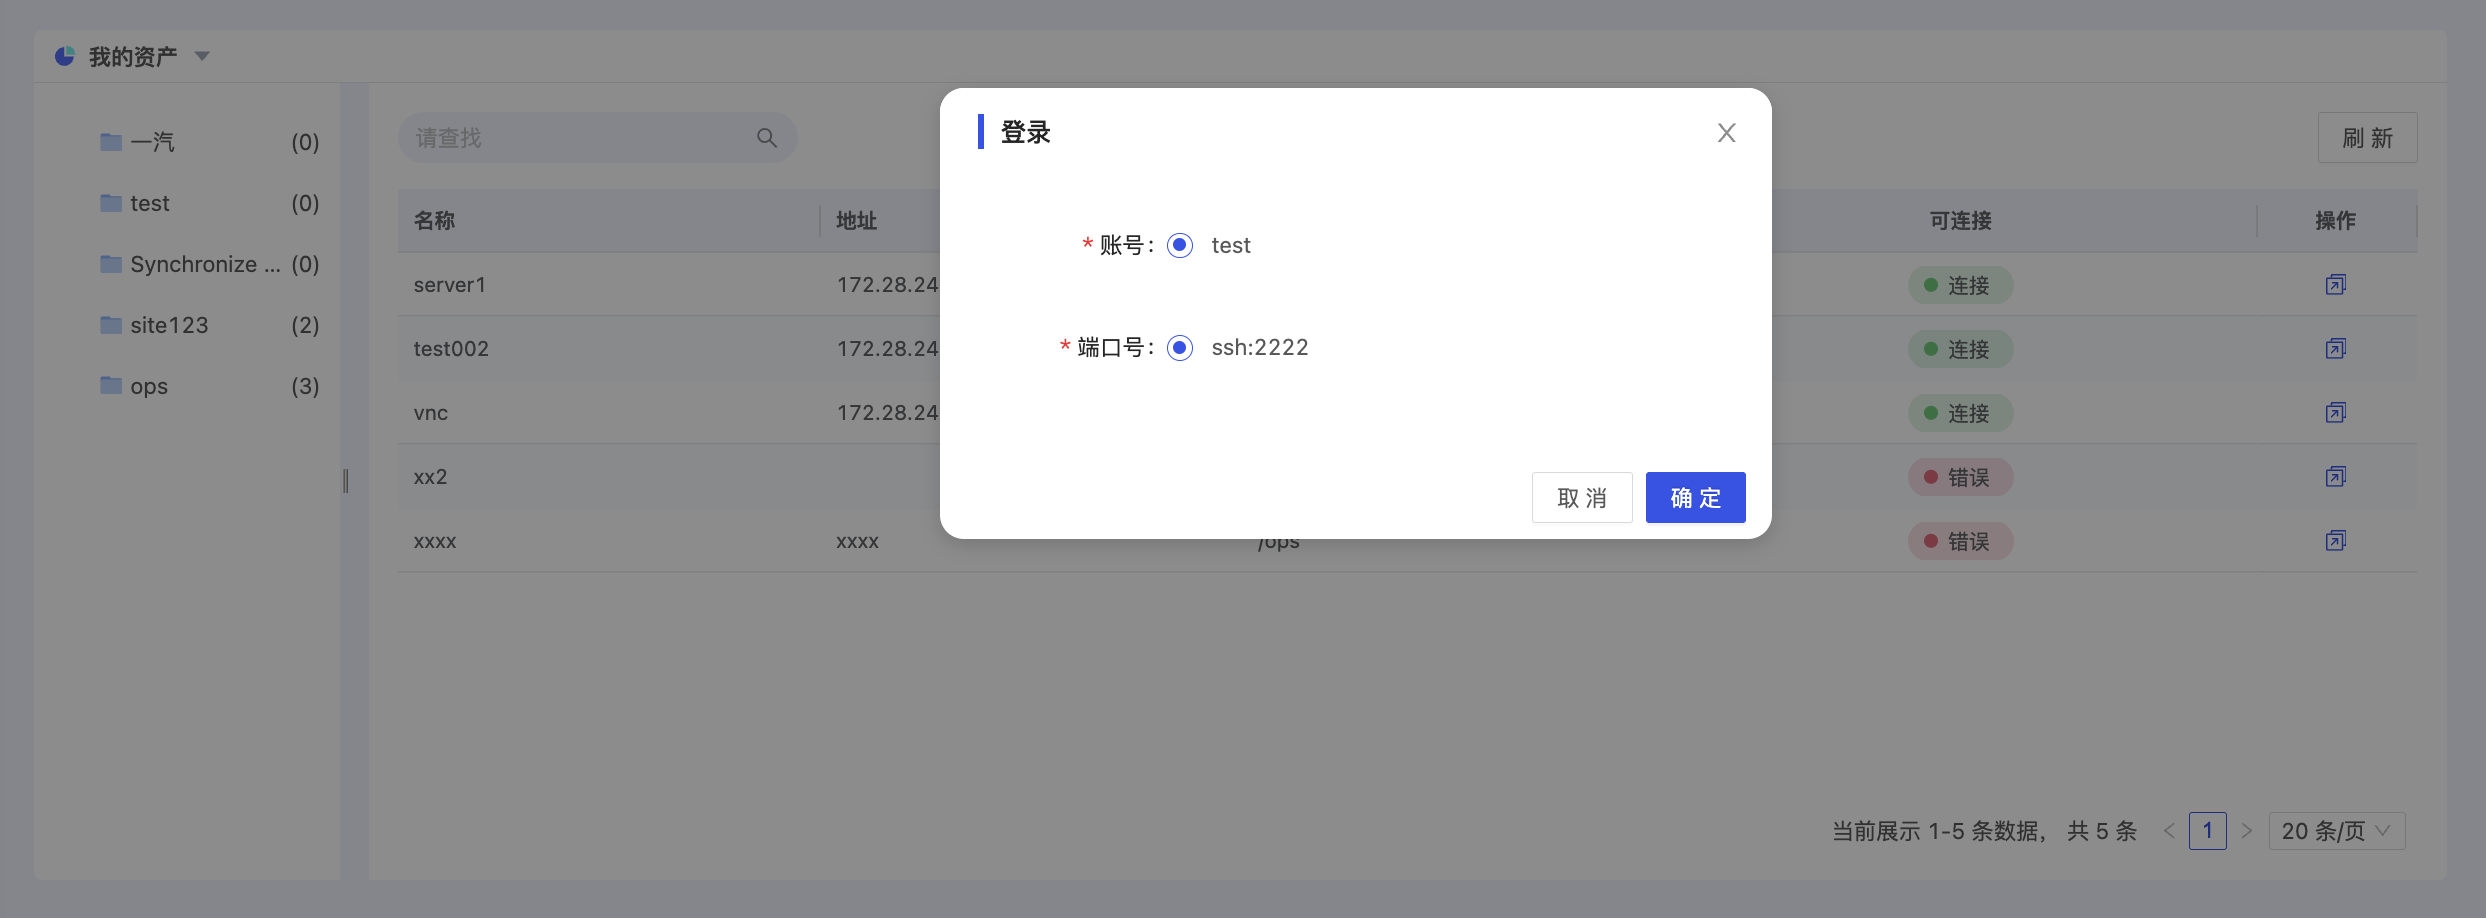Select the site123 folder

169,325
